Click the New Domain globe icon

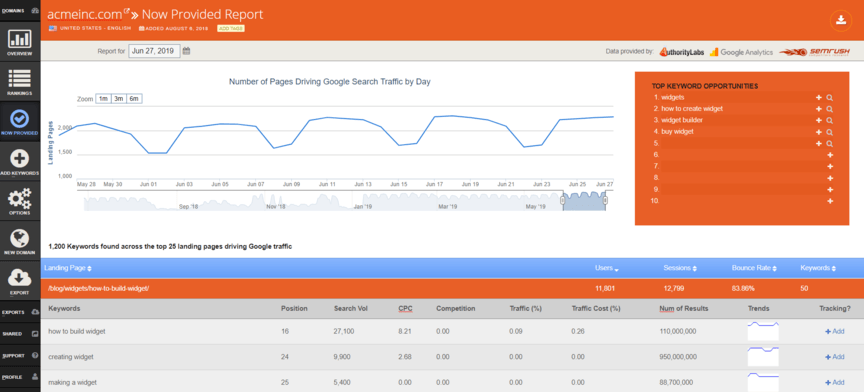pyautogui.click(x=20, y=238)
